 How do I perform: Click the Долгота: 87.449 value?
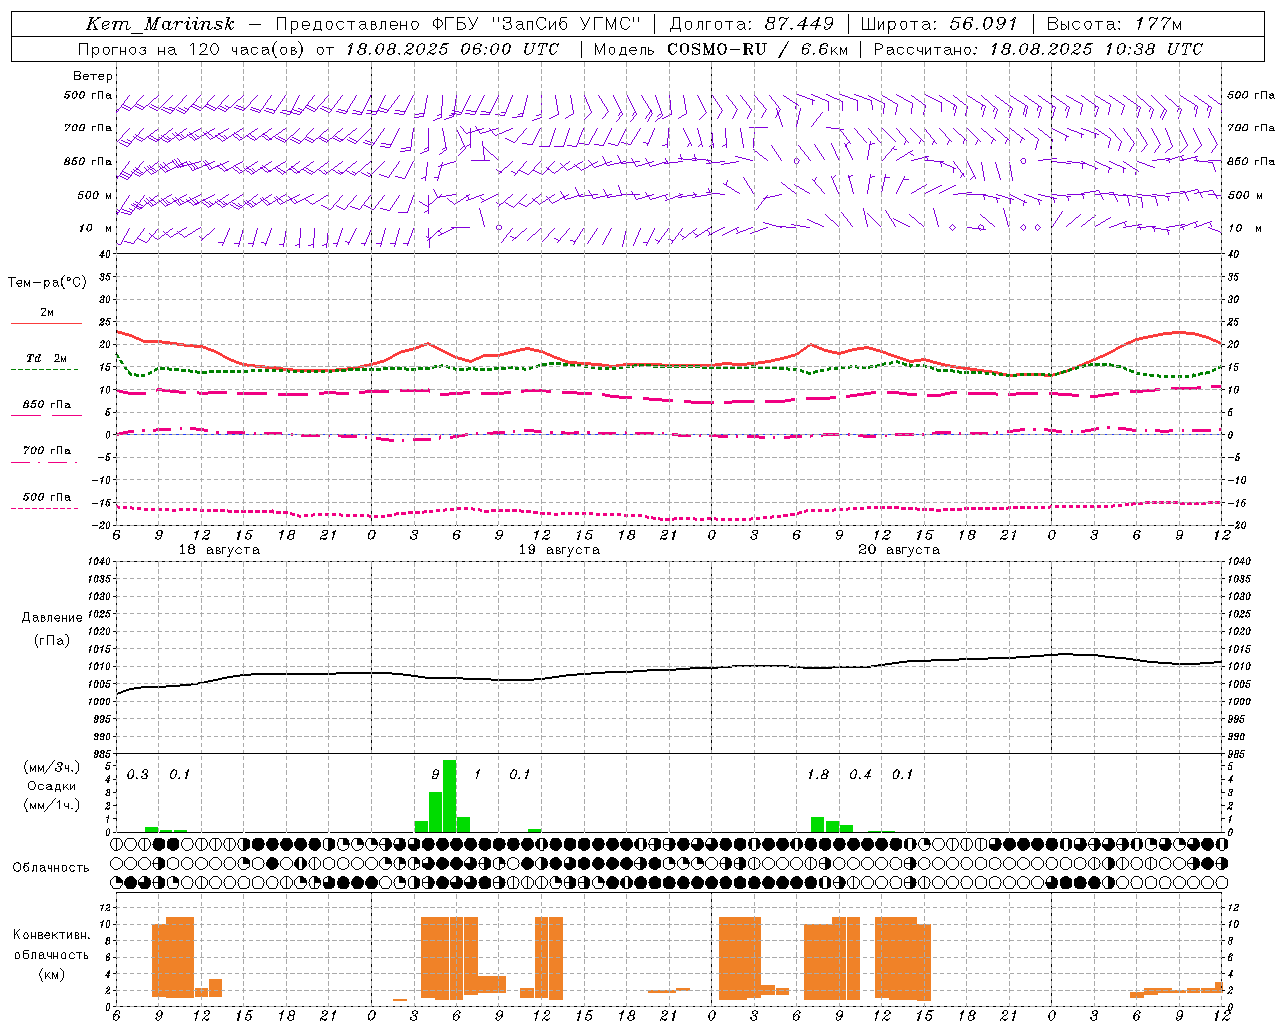tap(752, 24)
